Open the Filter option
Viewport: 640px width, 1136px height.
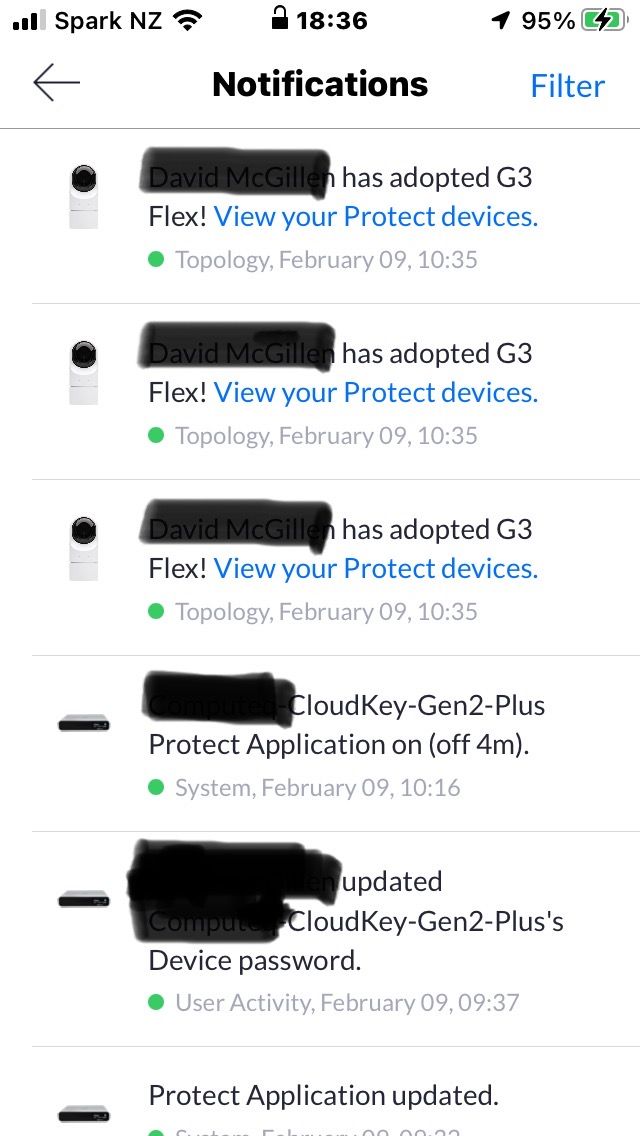tap(567, 86)
